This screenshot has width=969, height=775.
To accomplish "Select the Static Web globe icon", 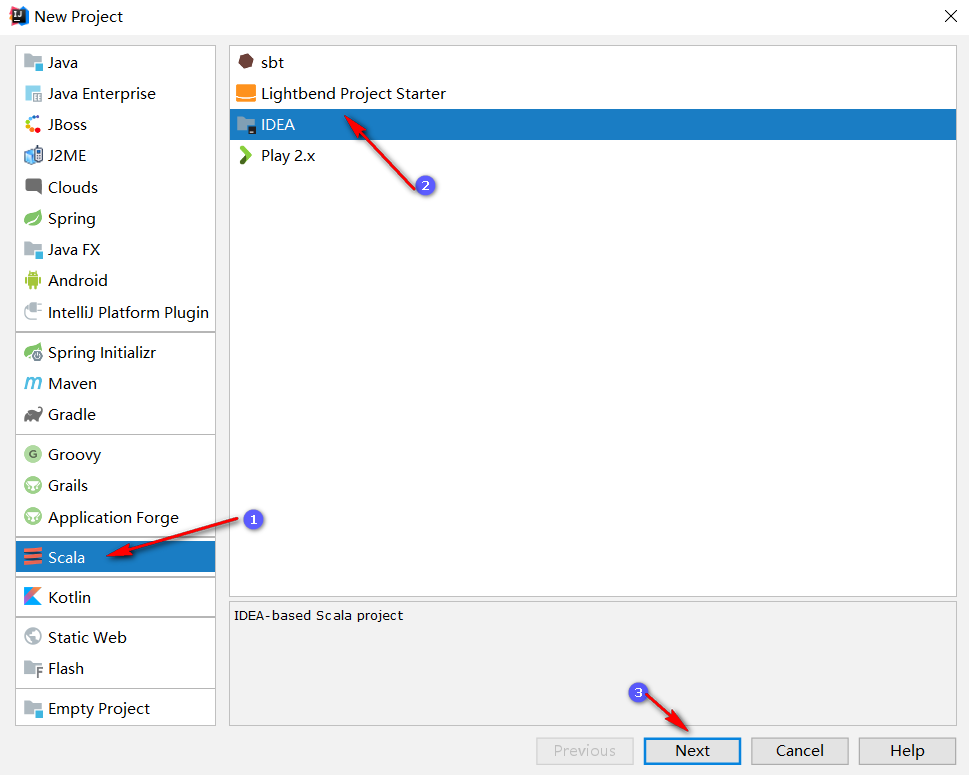I will click(x=33, y=637).
